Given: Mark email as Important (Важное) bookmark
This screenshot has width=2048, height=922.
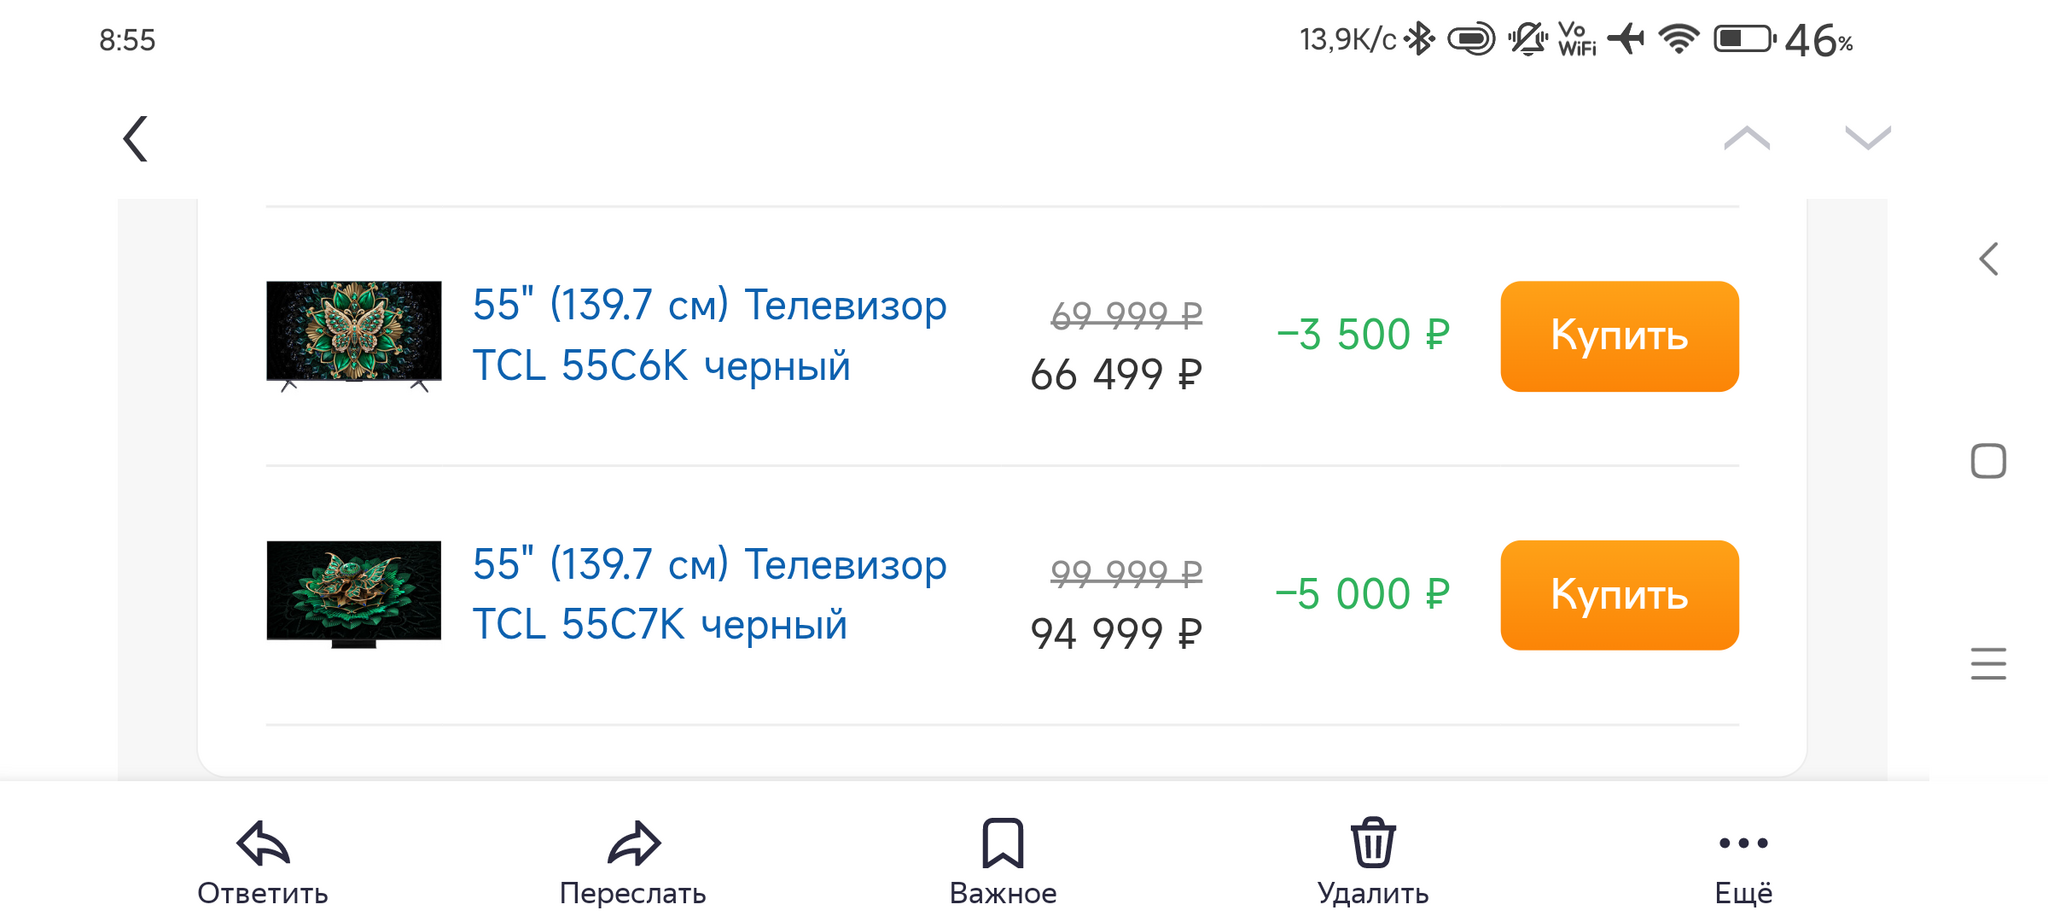Looking at the screenshot, I should tap(1002, 843).
